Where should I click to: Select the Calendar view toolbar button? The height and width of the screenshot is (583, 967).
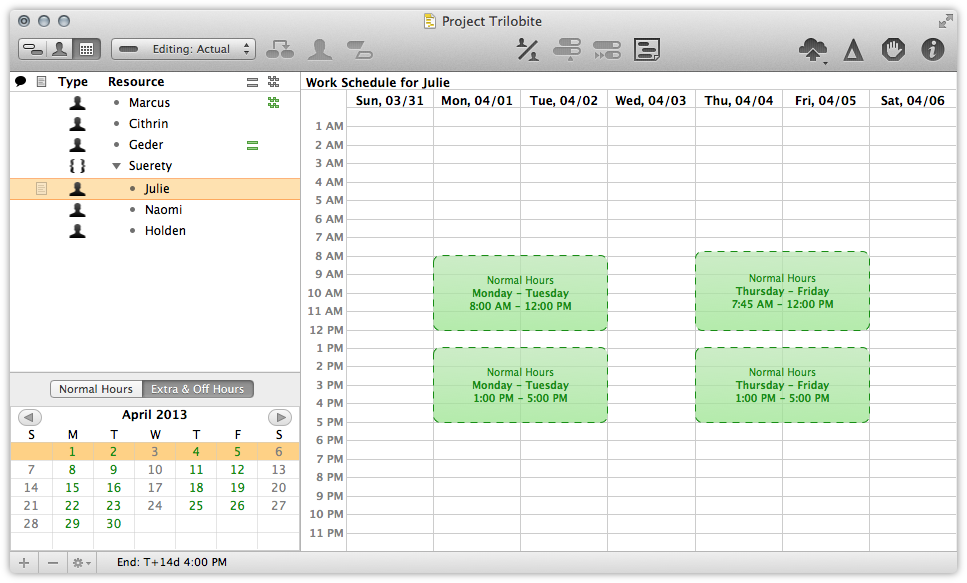(86, 49)
